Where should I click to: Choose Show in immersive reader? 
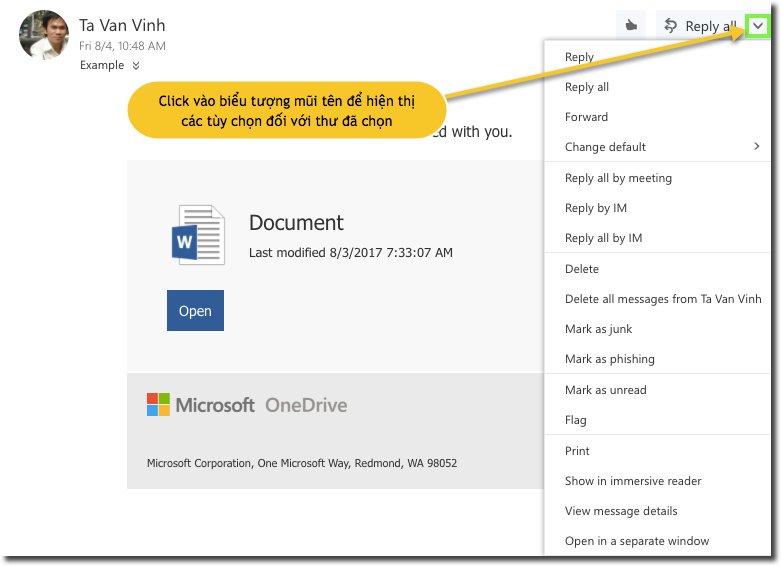coord(633,481)
